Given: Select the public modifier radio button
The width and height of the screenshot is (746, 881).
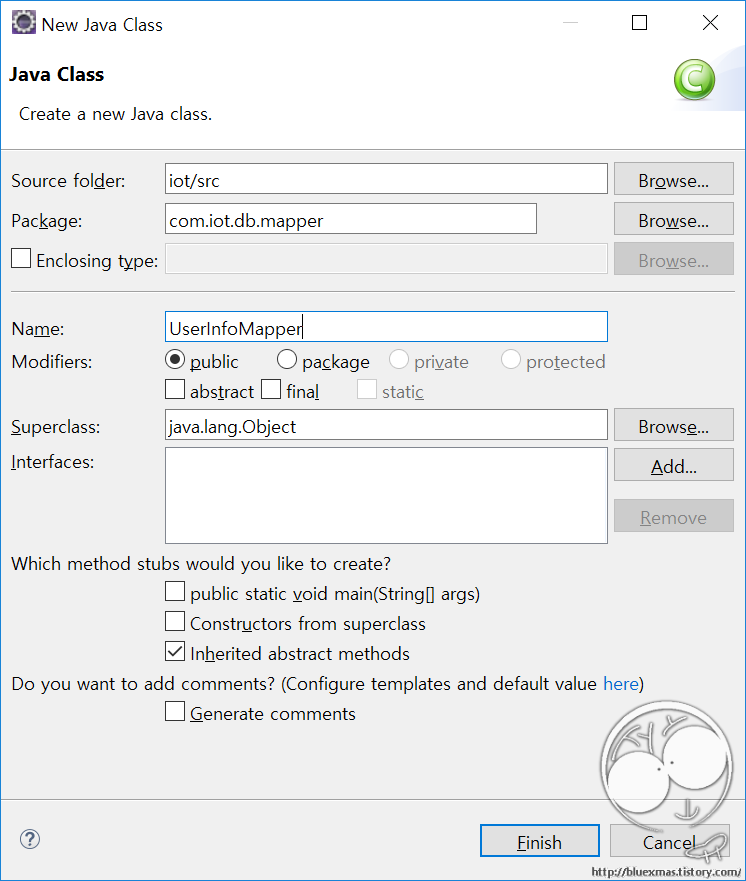Looking at the screenshot, I should [175, 359].
